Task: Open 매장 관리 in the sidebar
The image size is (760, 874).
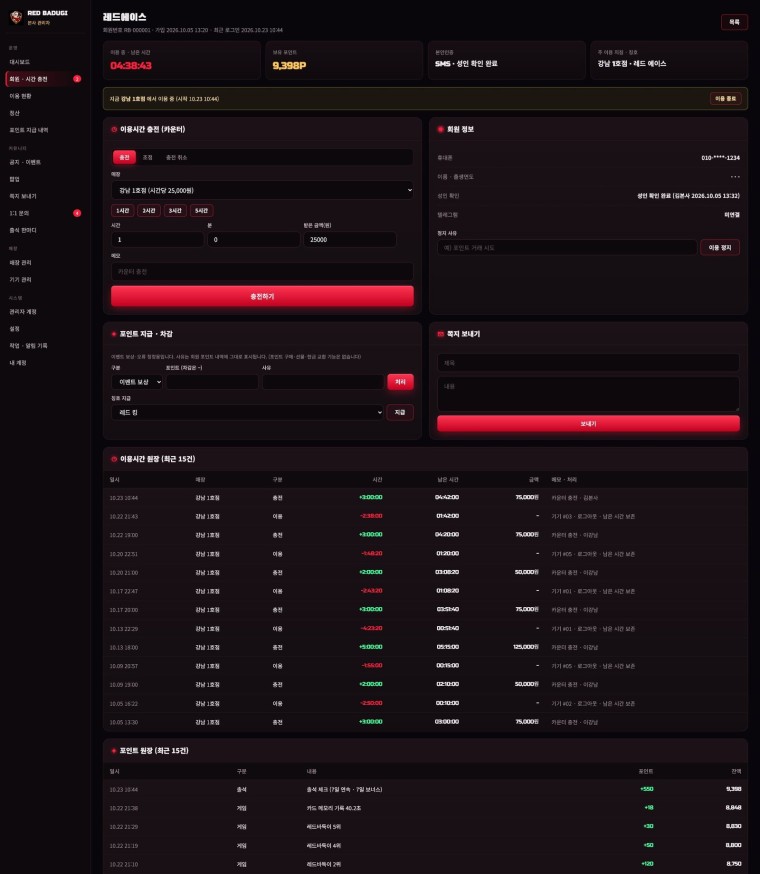Action: coord(43,263)
